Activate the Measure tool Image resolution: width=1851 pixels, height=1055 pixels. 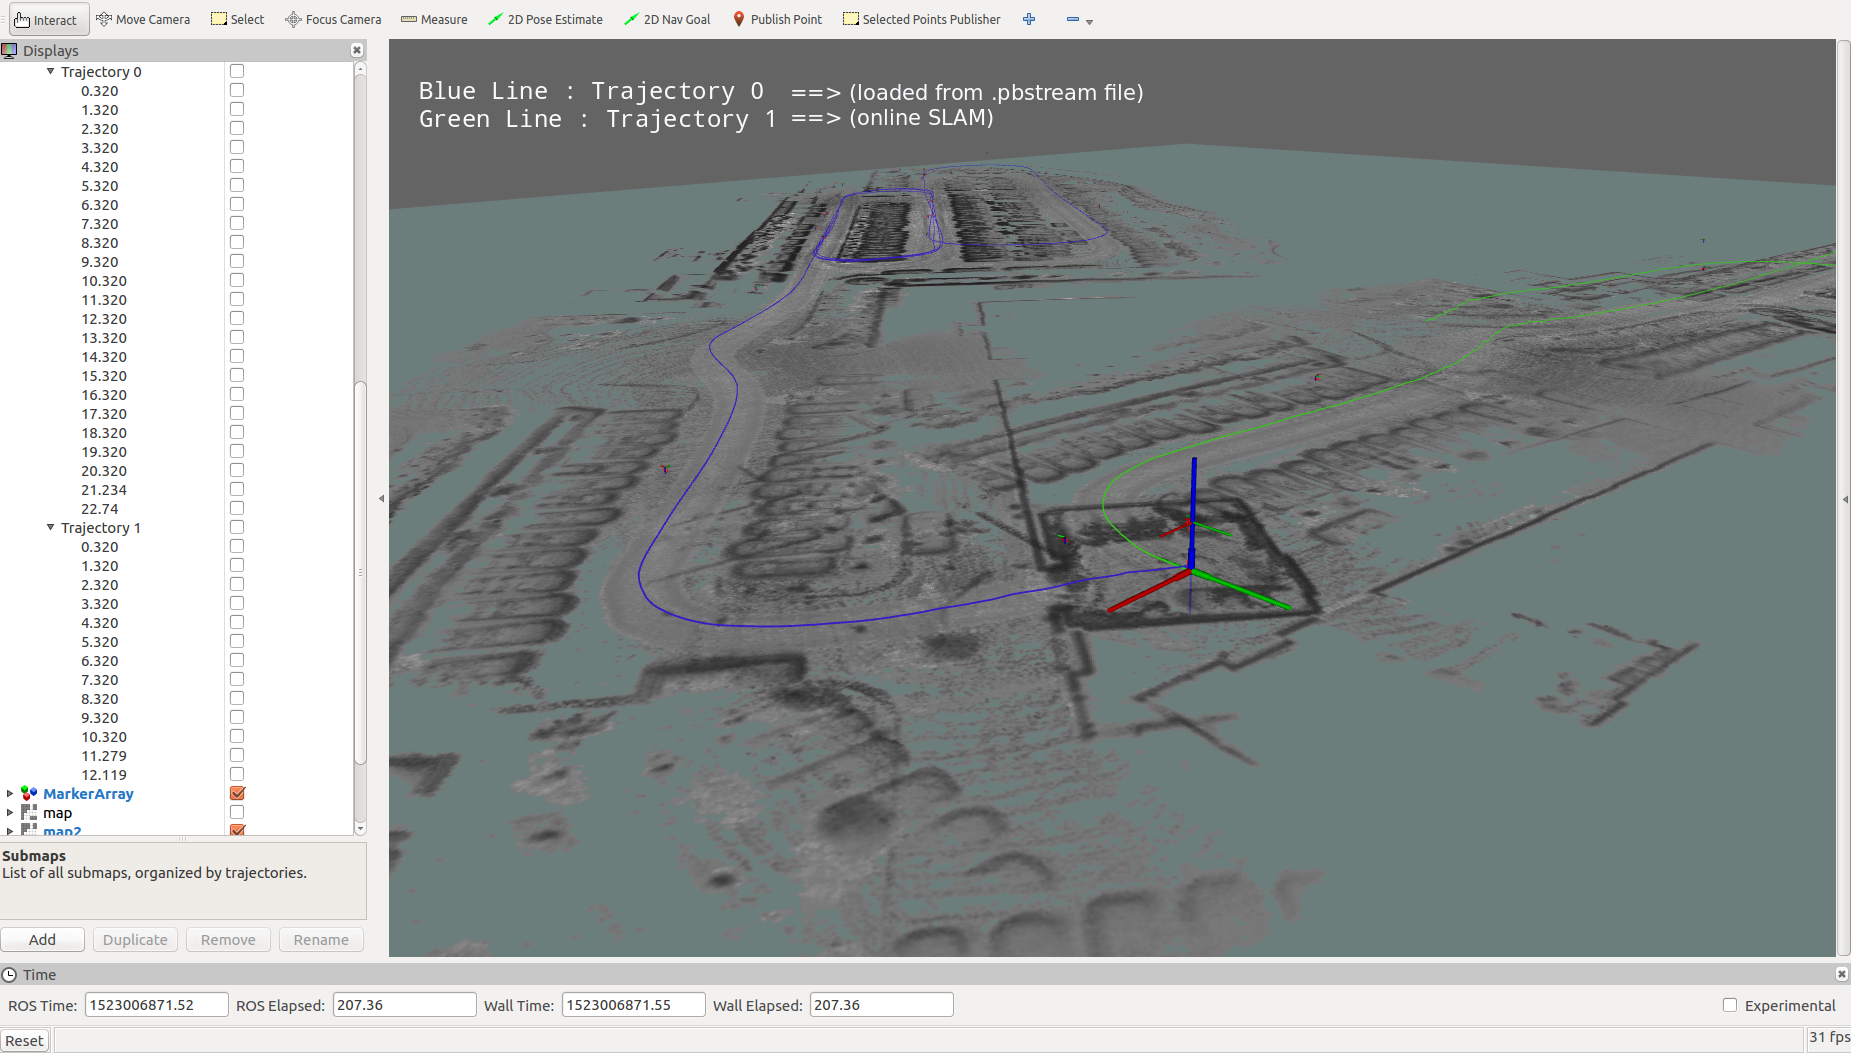tap(433, 19)
